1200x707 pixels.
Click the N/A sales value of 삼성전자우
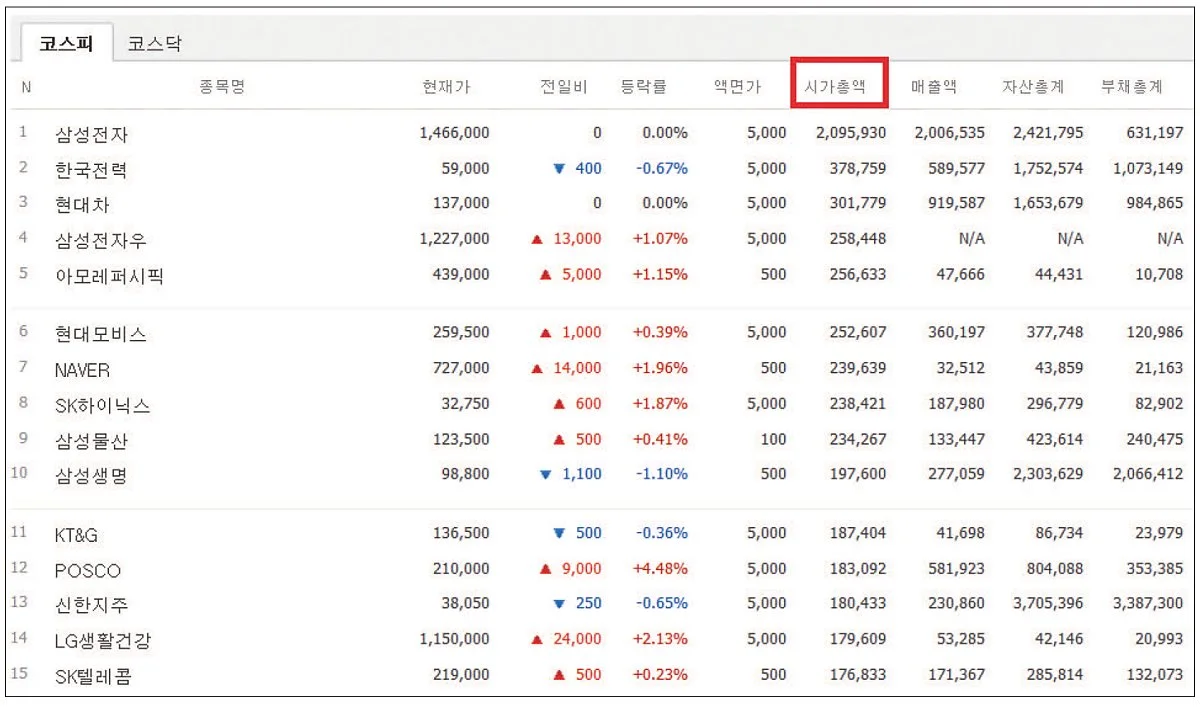971,239
